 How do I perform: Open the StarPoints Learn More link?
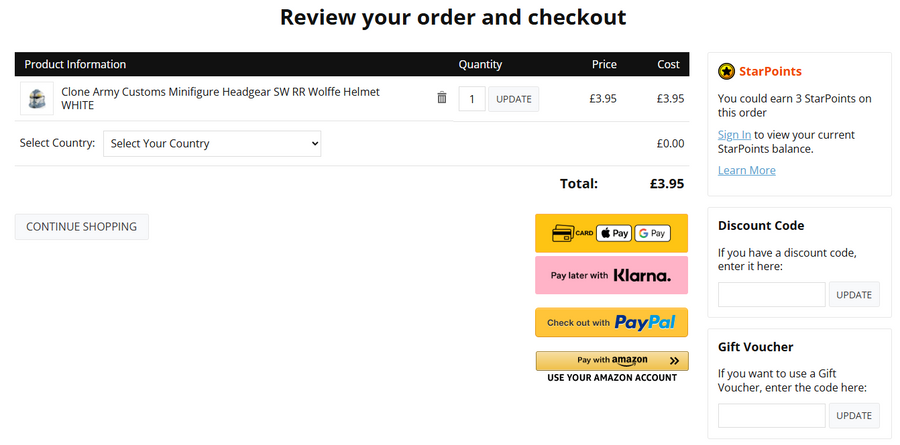click(746, 170)
